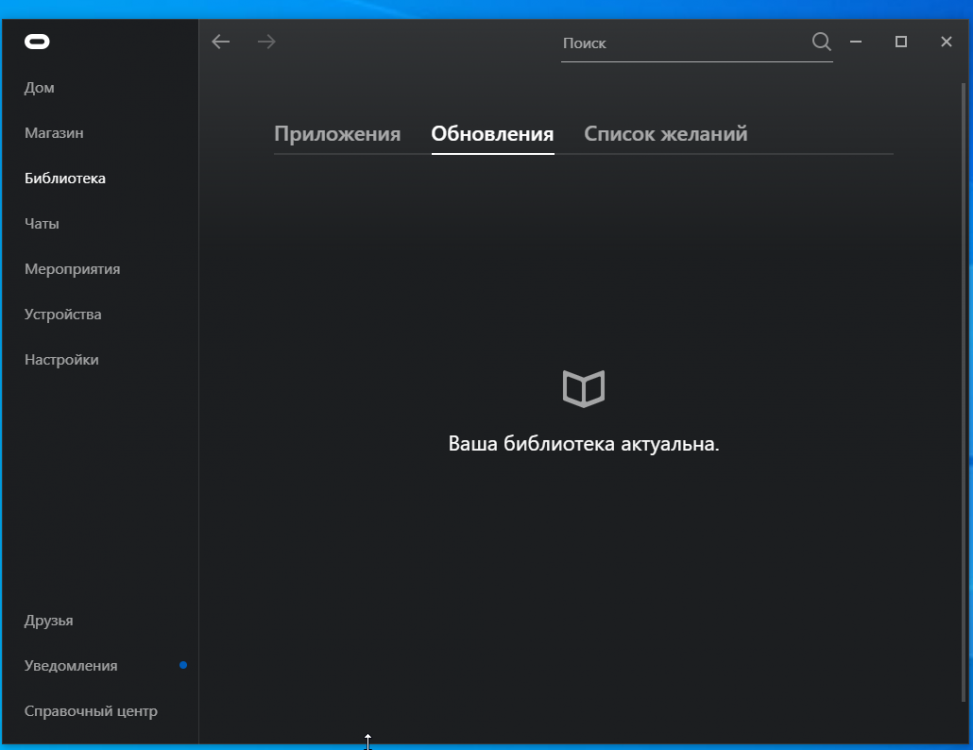Image resolution: width=973 pixels, height=750 pixels.
Task: Open Чаты in the sidebar
Action: [x=42, y=223]
